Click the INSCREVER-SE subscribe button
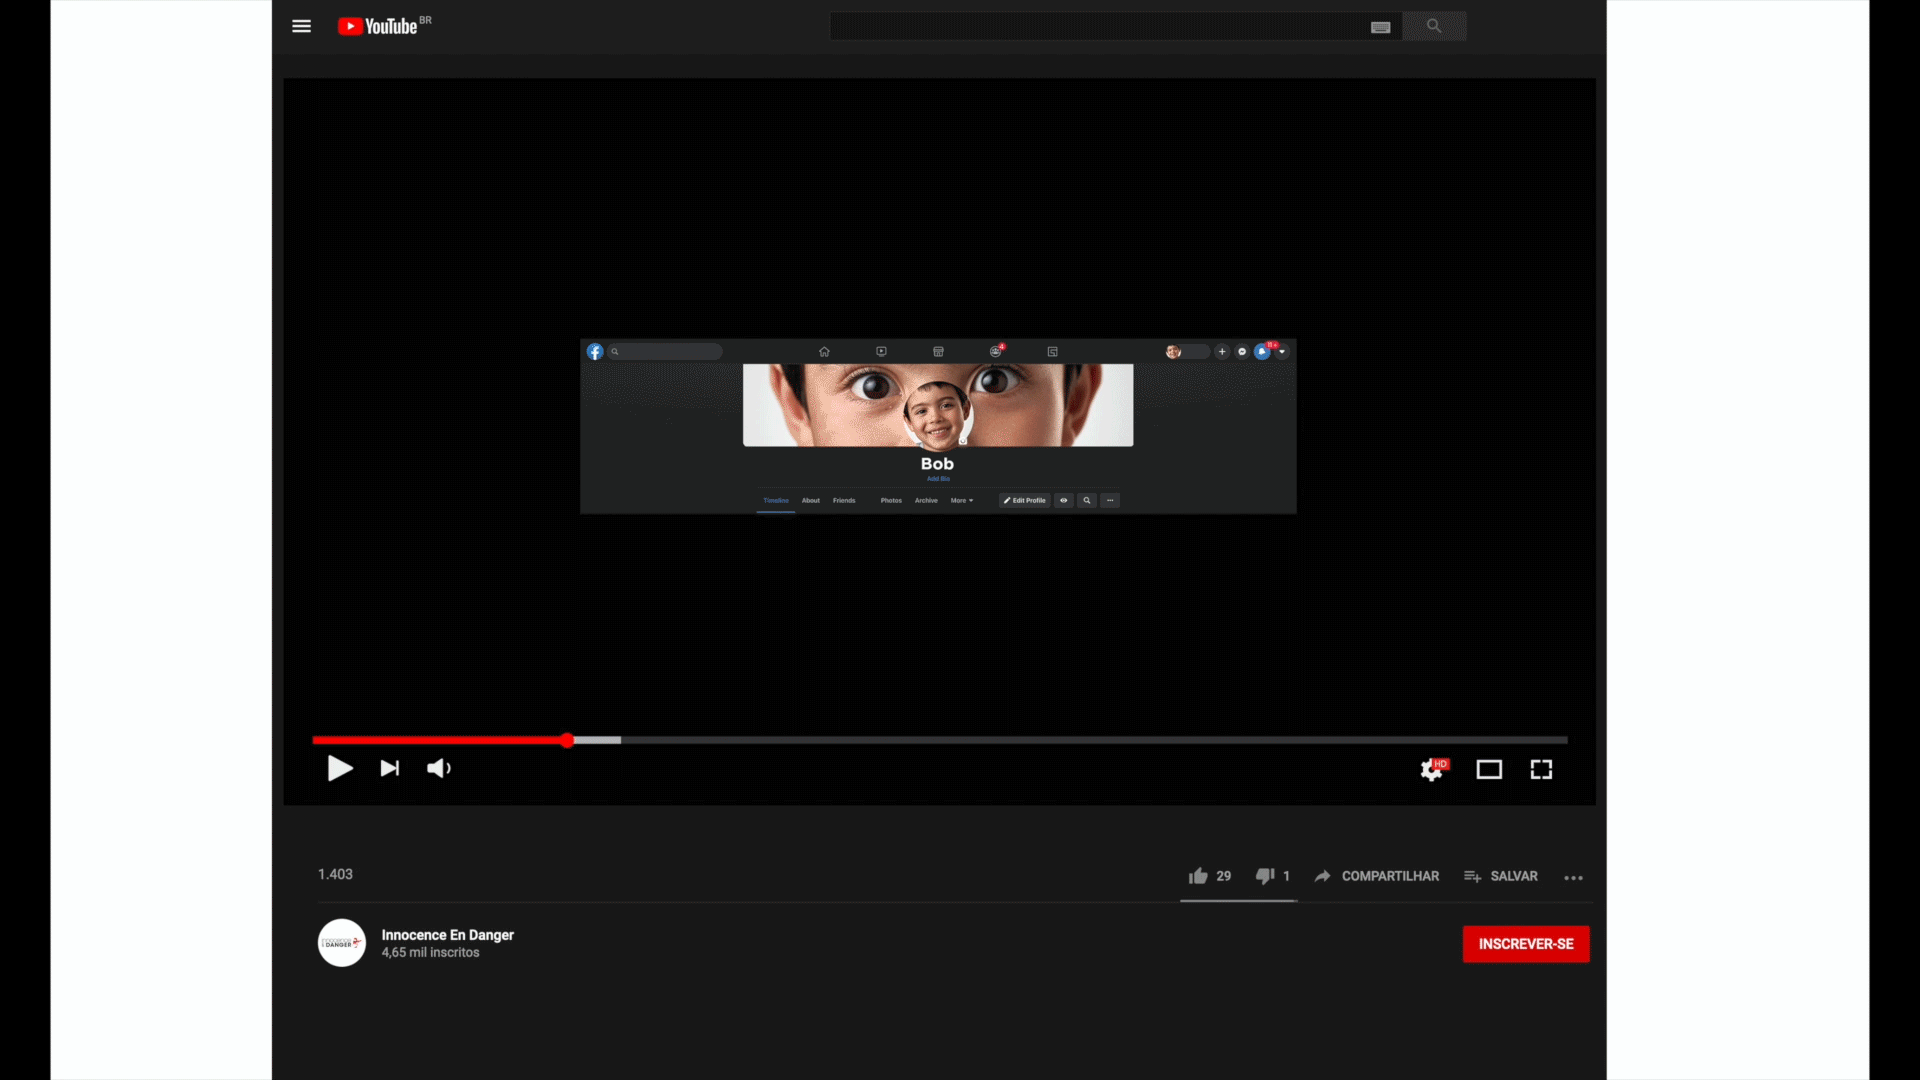The image size is (1920, 1080). 1526,944
